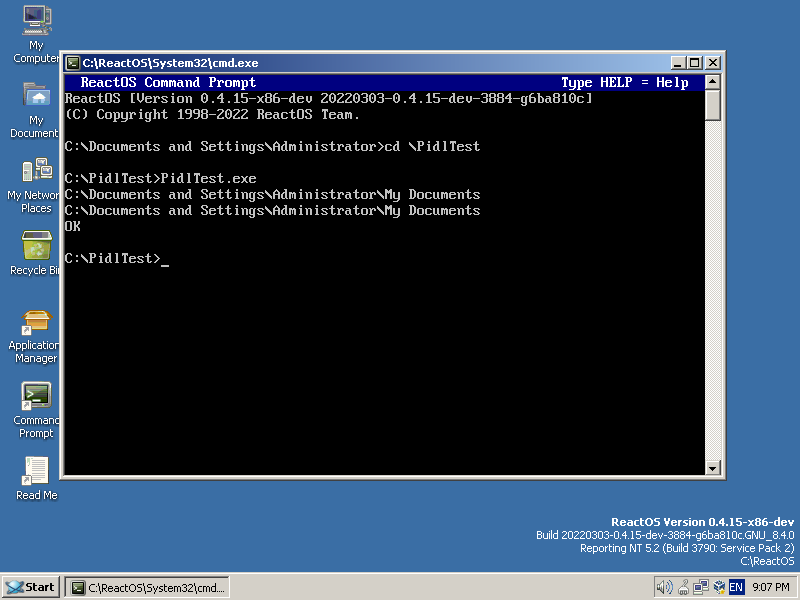Click the cmd.exe taskbar button
Screen dimensions: 800x600
coord(147,587)
